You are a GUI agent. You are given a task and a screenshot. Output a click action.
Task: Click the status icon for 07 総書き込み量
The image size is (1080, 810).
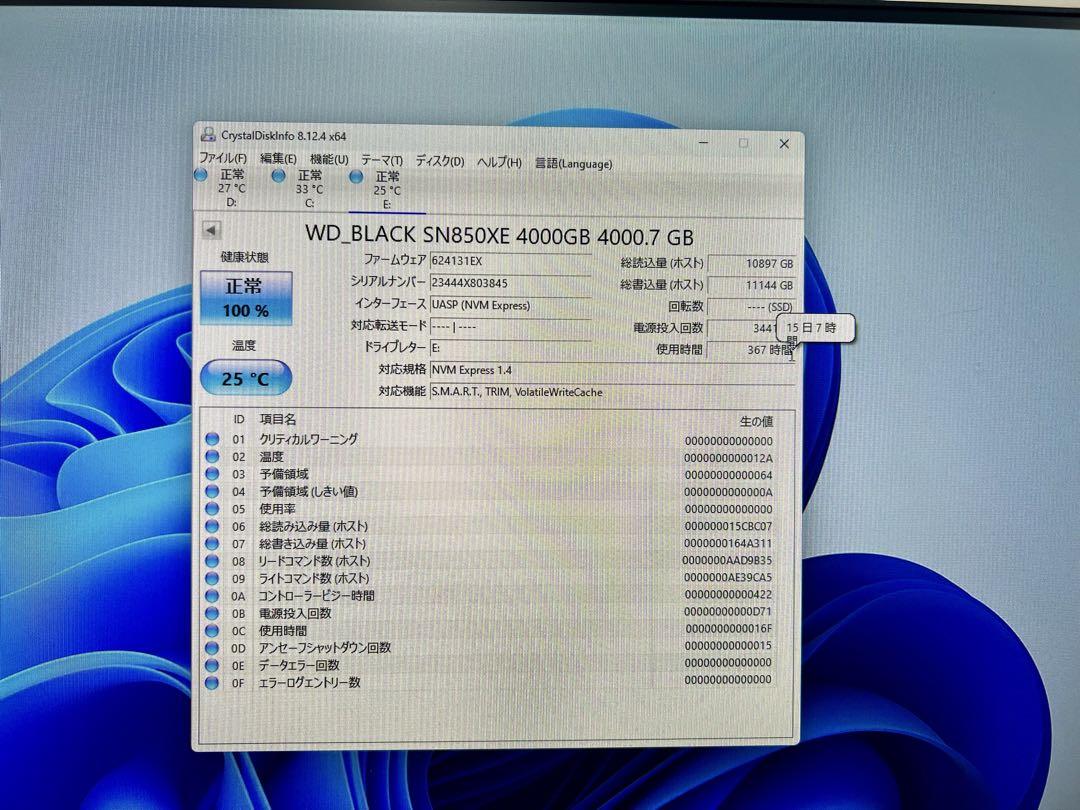pyautogui.click(x=212, y=543)
